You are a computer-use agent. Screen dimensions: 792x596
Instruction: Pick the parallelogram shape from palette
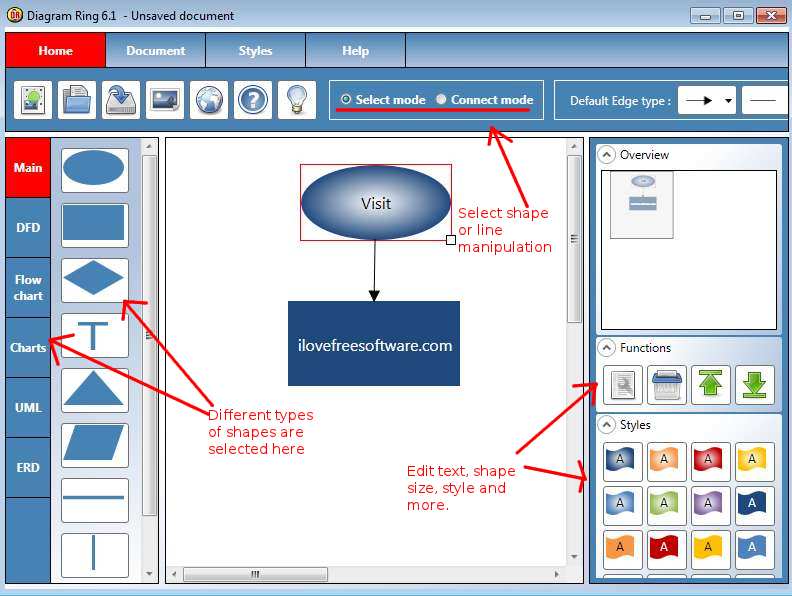point(94,445)
